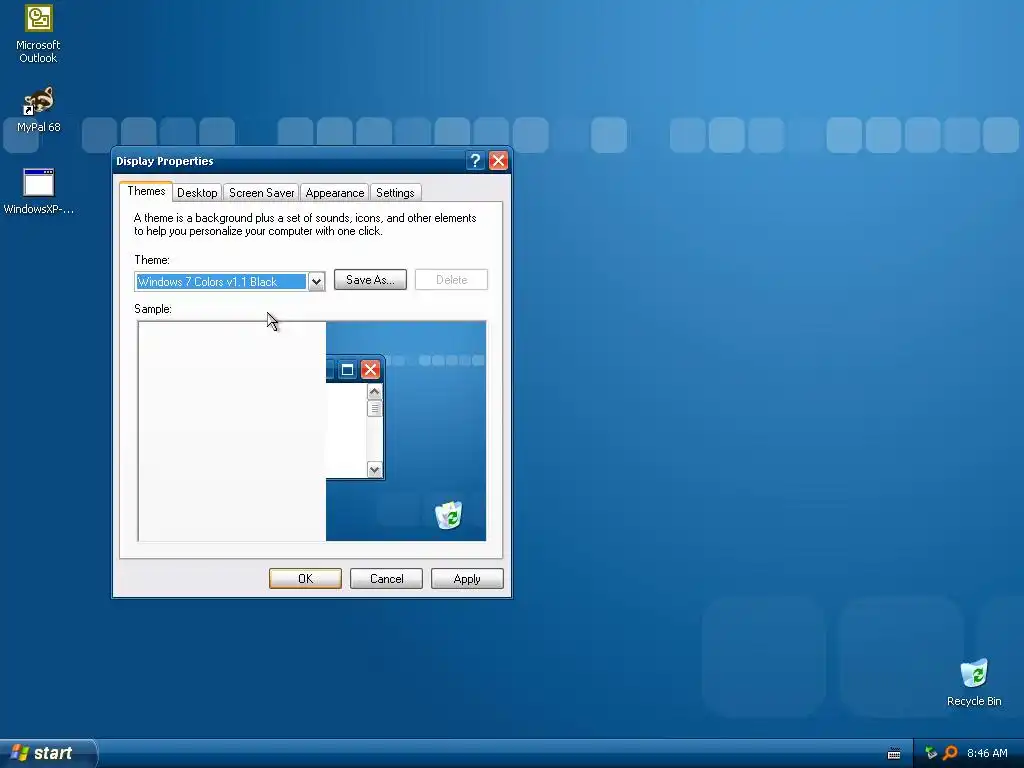Cancel the Display Properties dialog
Image resolution: width=1024 pixels, height=768 pixels.
tap(386, 579)
